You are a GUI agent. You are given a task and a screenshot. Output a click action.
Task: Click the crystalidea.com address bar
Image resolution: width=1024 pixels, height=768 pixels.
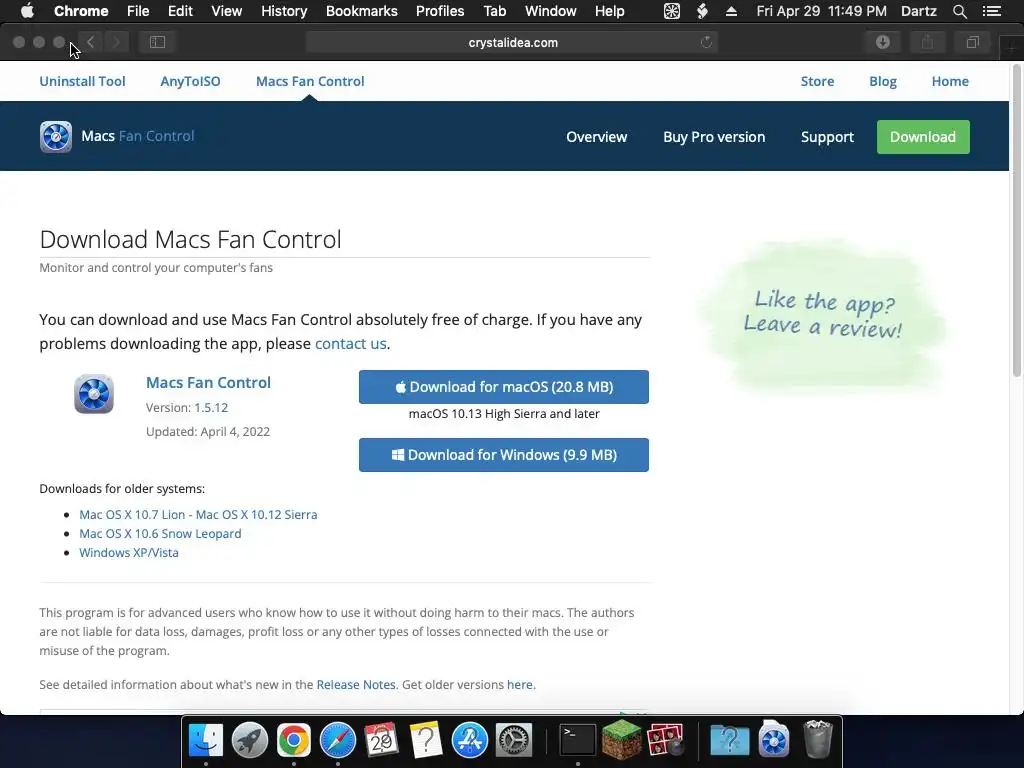click(513, 42)
